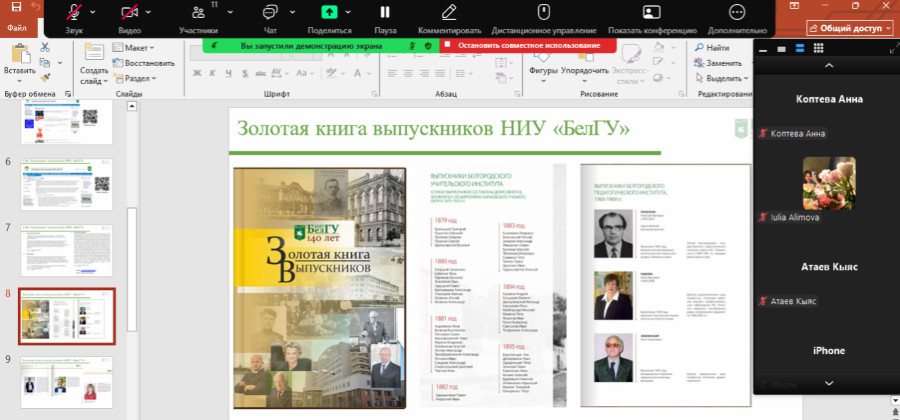Toggle strikethrough abc formatting
This screenshot has height=420, width=900.
(261, 73)
